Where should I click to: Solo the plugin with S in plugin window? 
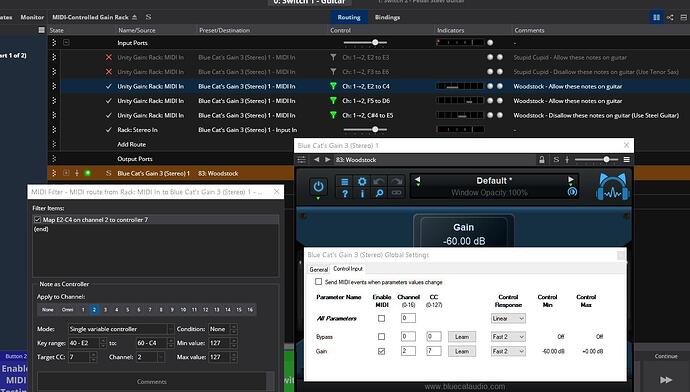tap(556, 160)
